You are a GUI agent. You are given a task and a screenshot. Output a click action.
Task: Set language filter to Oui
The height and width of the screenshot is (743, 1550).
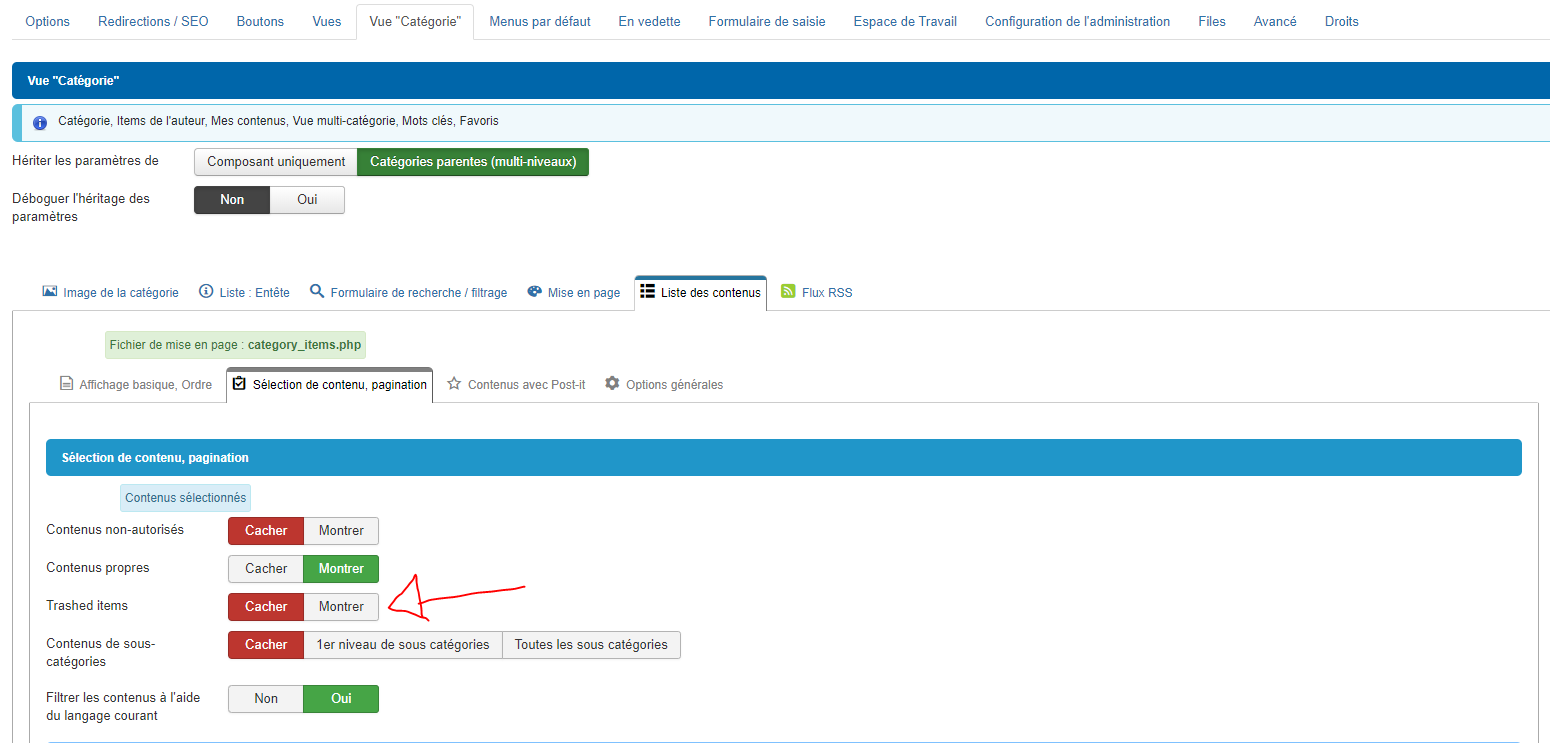coord(341,699)
